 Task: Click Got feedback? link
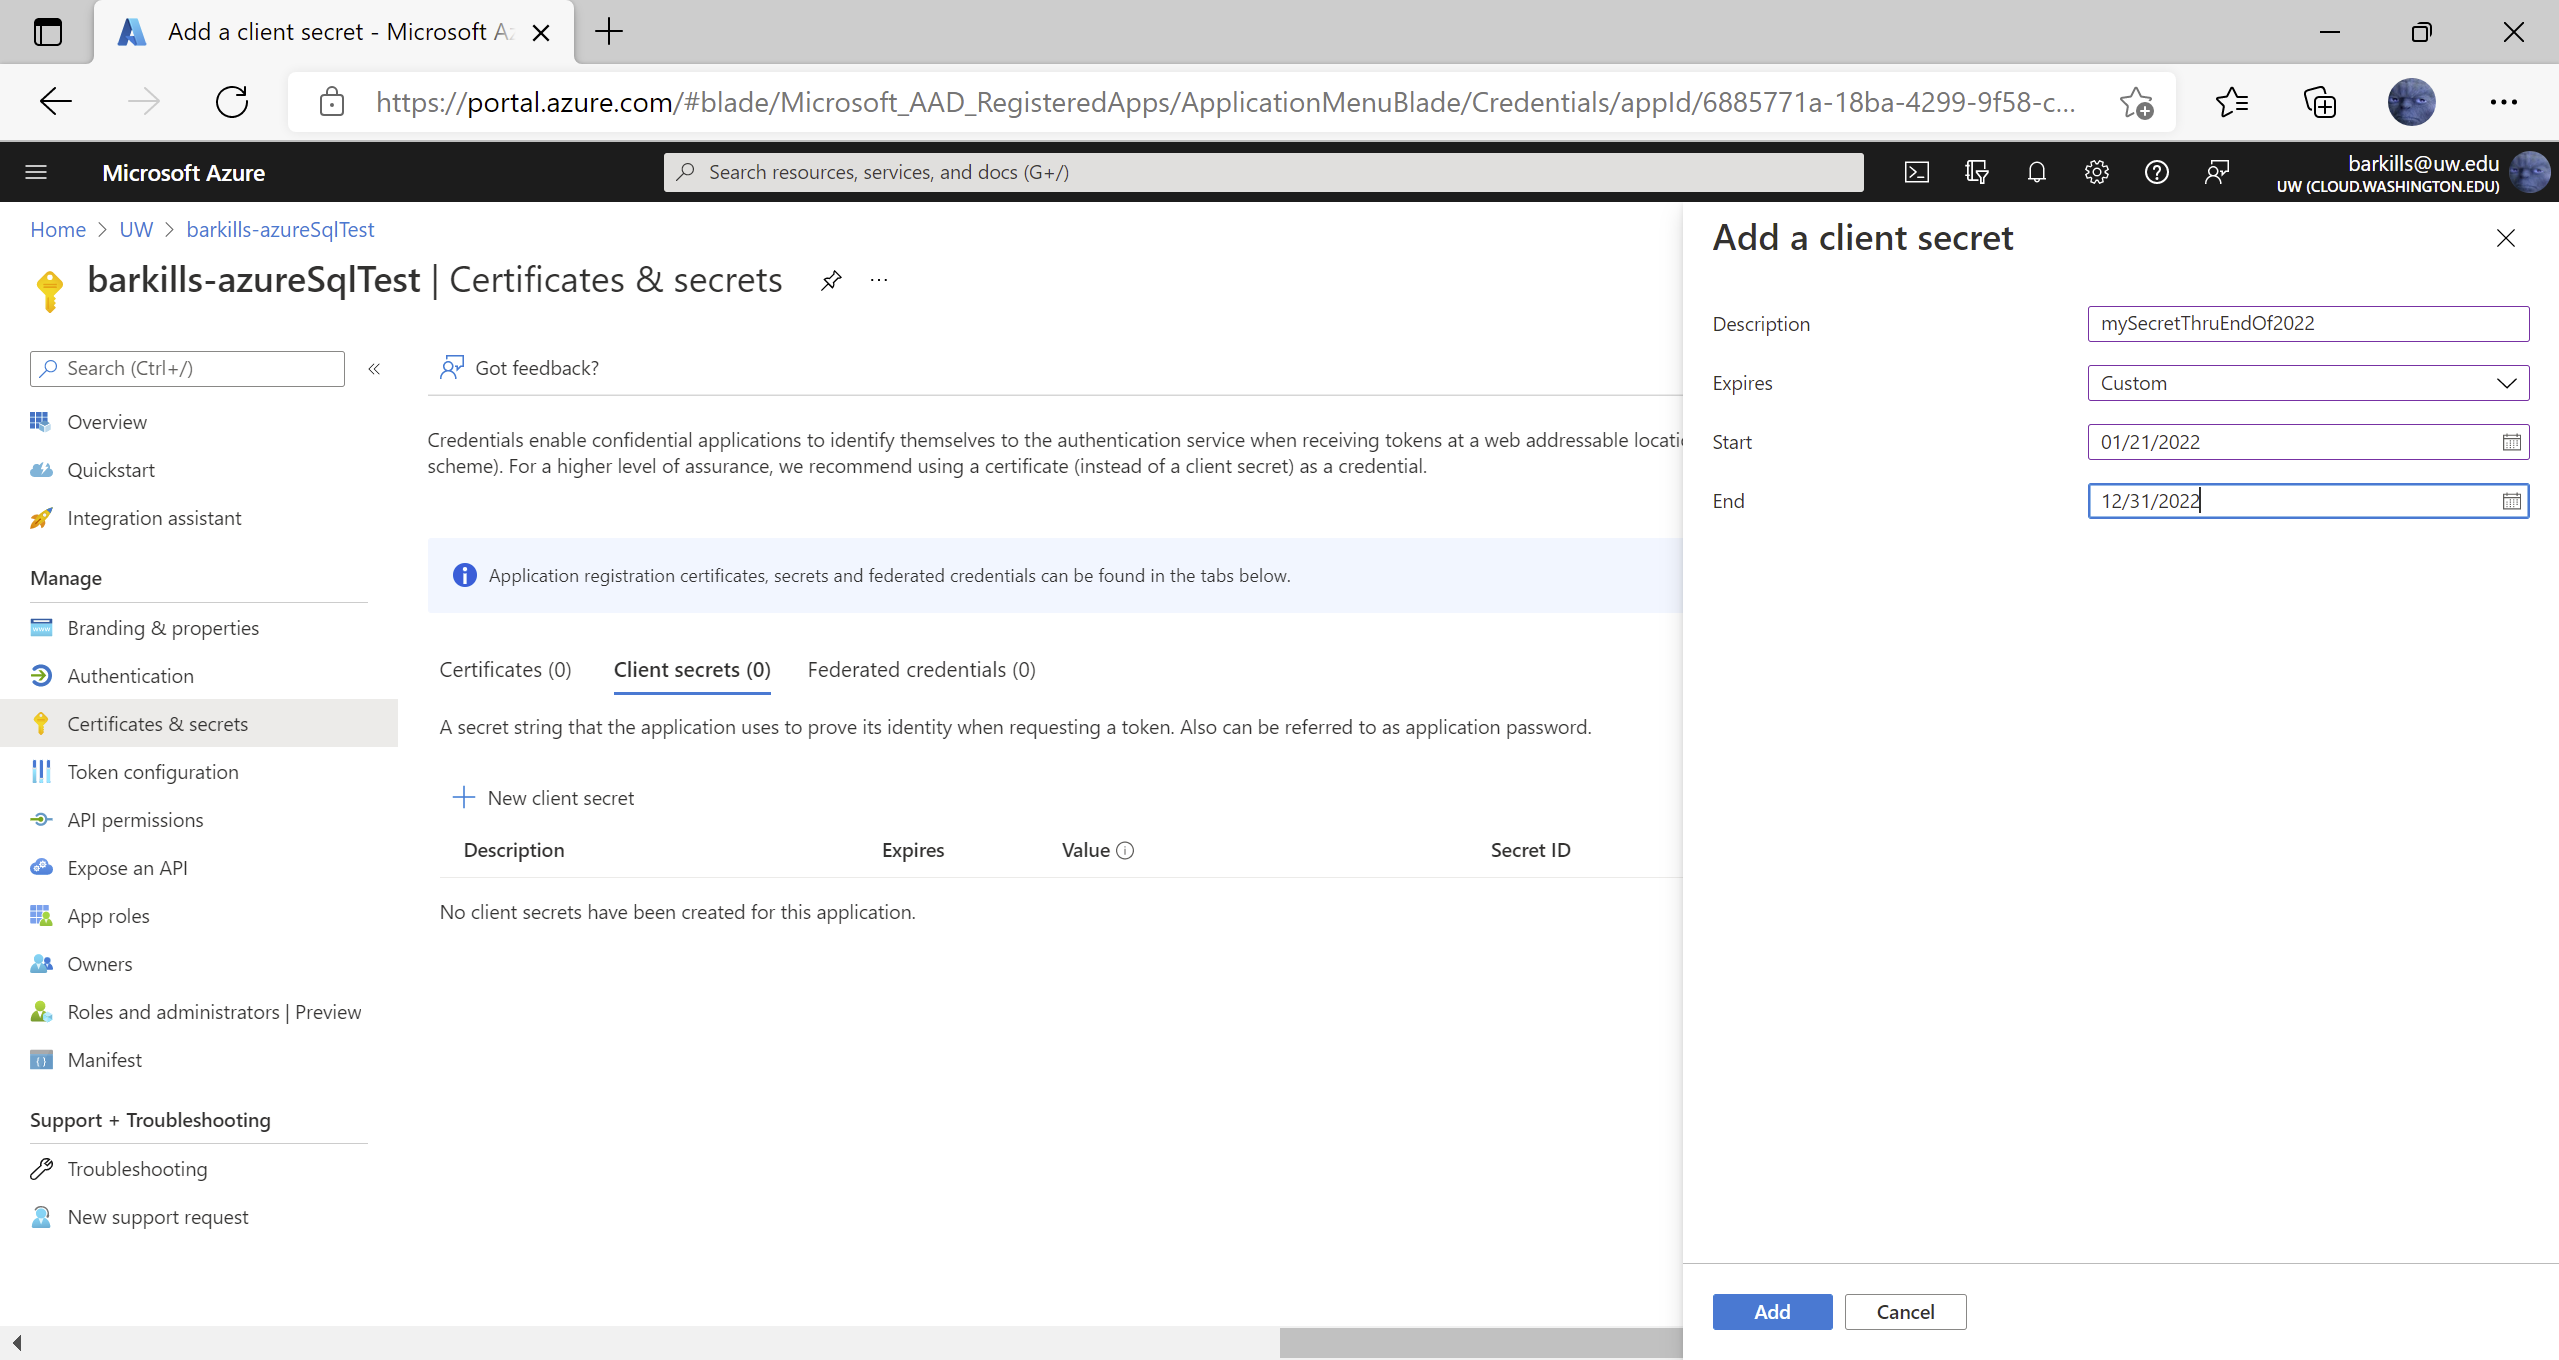519,368
